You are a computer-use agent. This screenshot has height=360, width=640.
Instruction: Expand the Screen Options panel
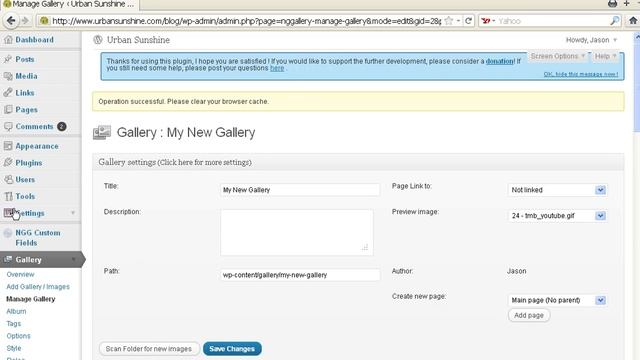pyautogui.click(x=558, y=56)
